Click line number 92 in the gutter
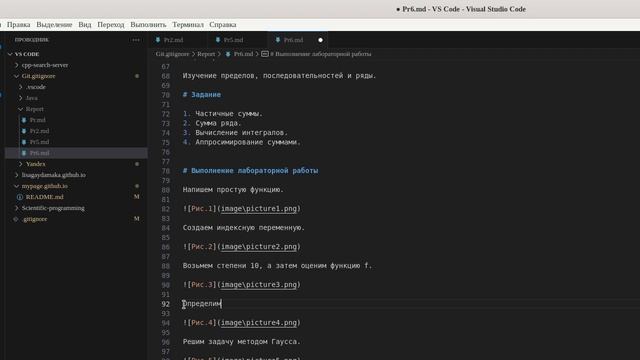Image resolution: width=640 pixels, height=360 pixels. 165,304
